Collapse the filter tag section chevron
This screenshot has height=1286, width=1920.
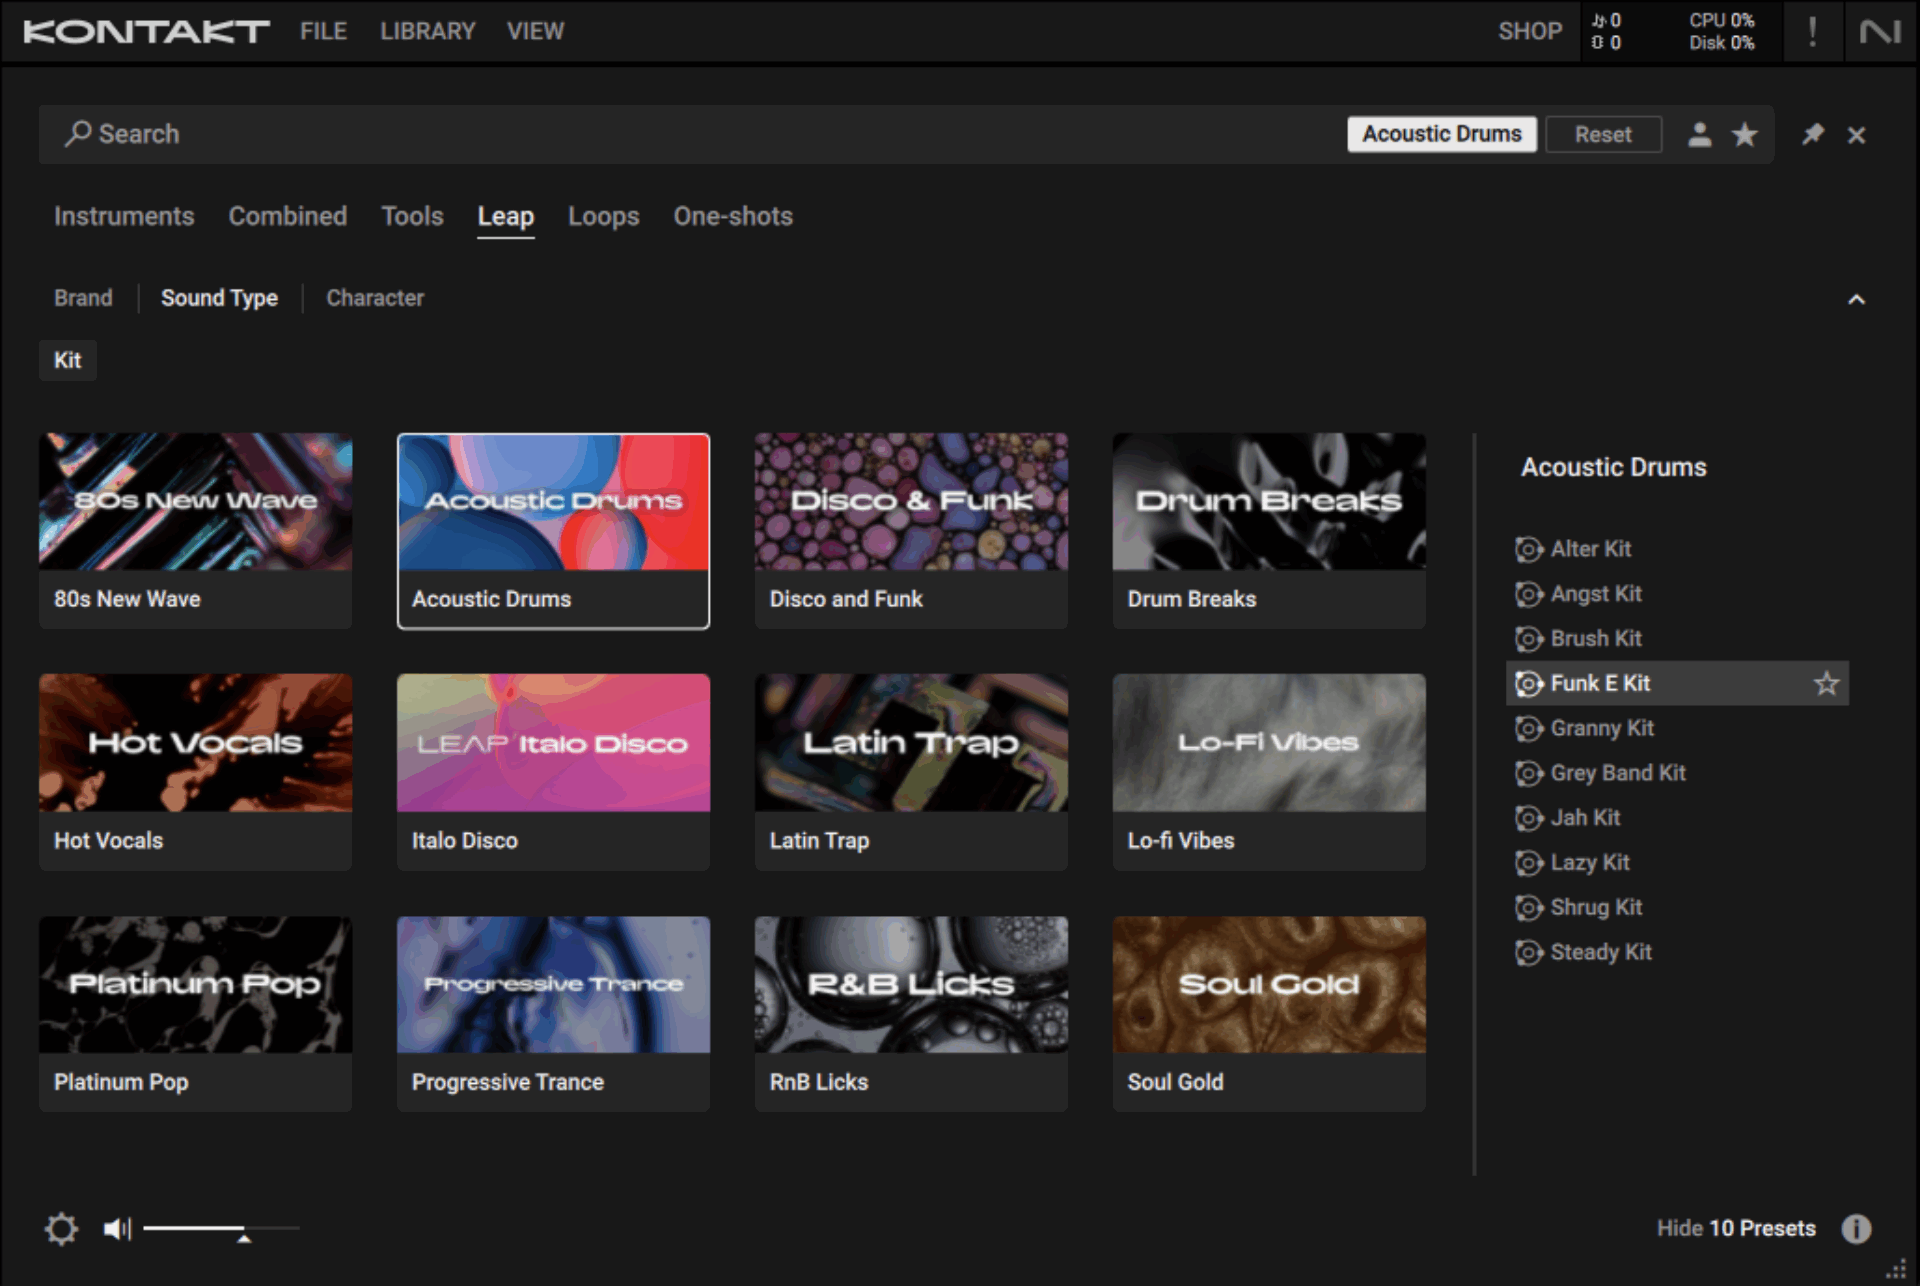[1856, 299]
